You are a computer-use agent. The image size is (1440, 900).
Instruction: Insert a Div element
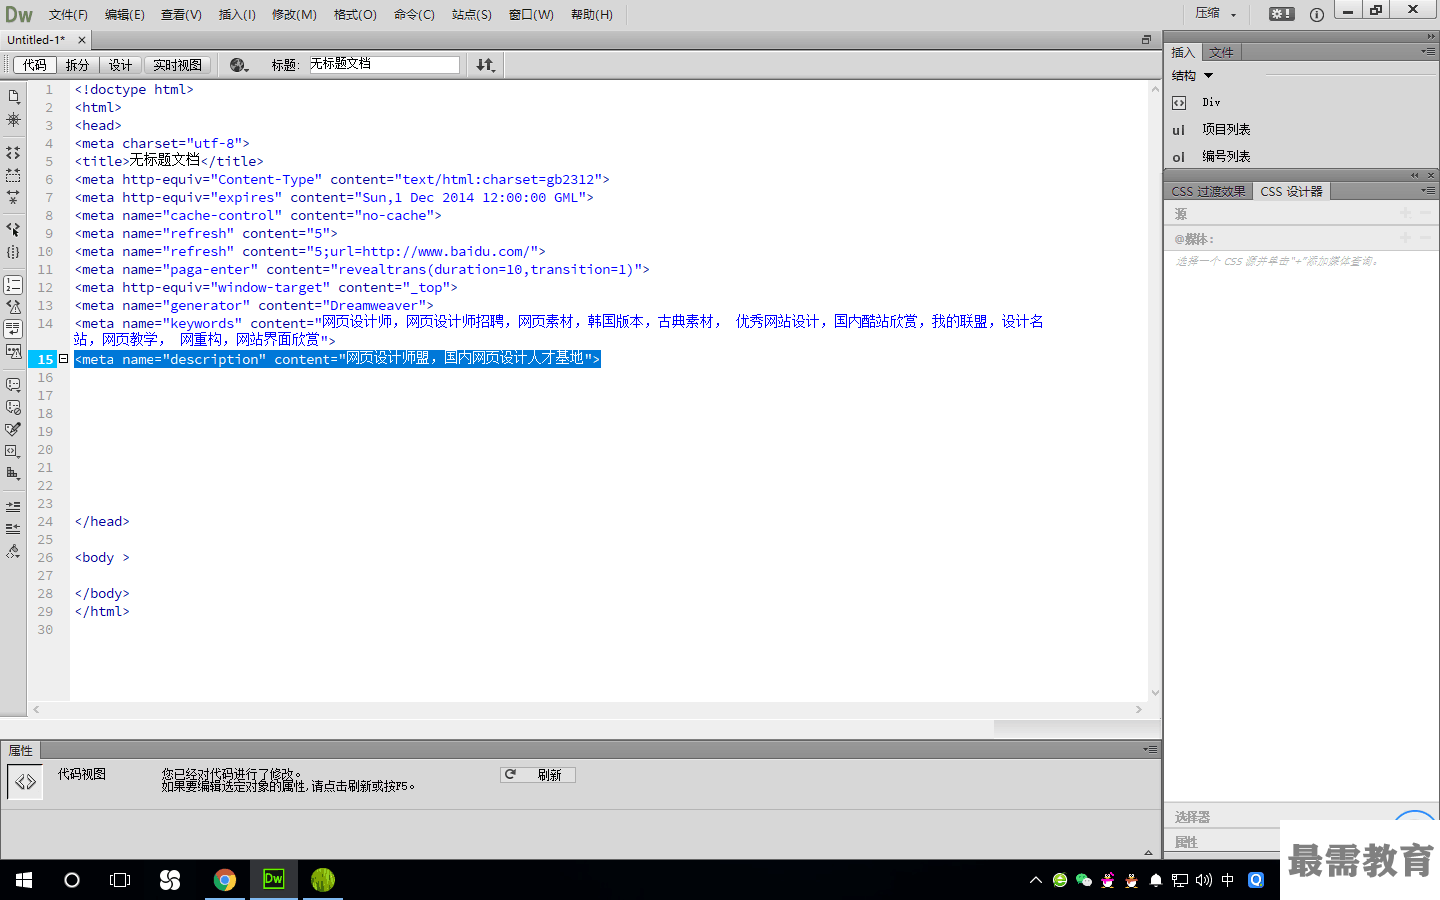pos(1197,102)
